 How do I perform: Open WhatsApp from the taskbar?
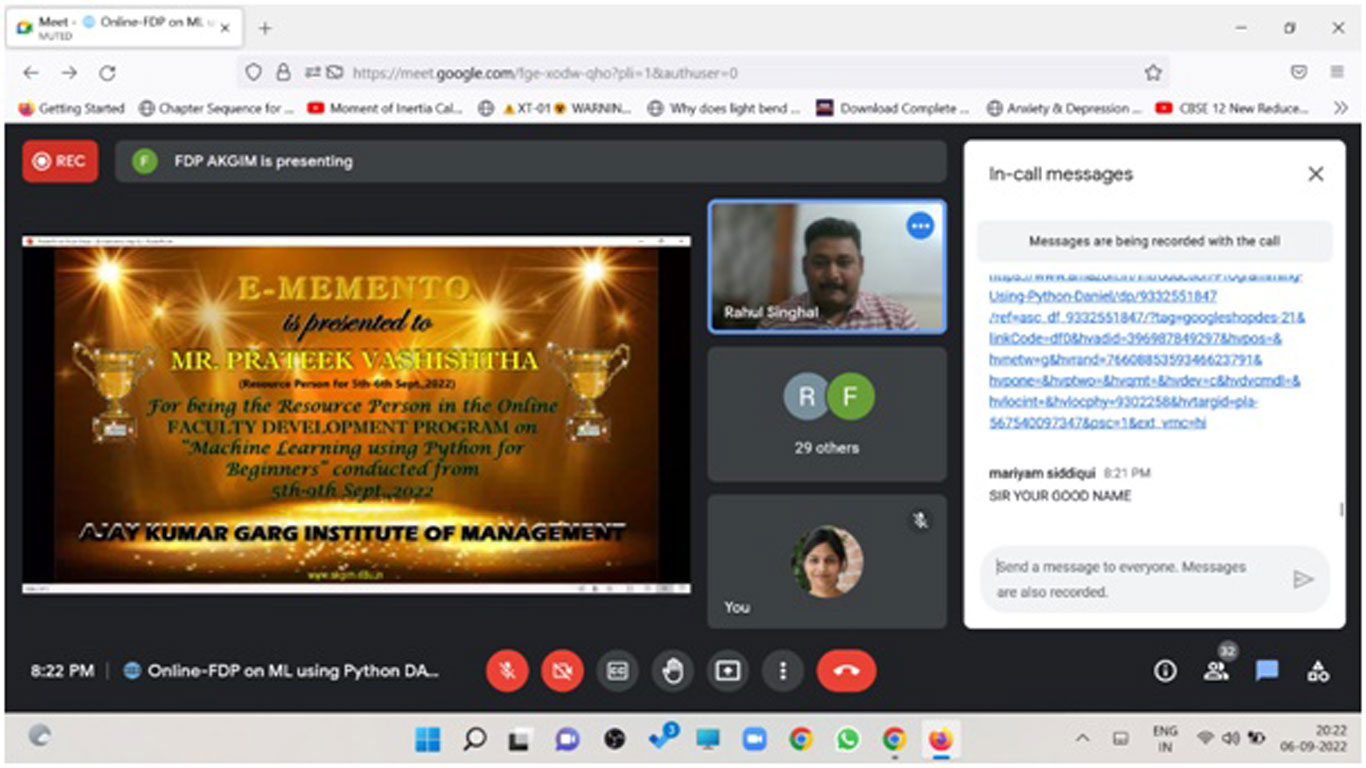point(848,739)
